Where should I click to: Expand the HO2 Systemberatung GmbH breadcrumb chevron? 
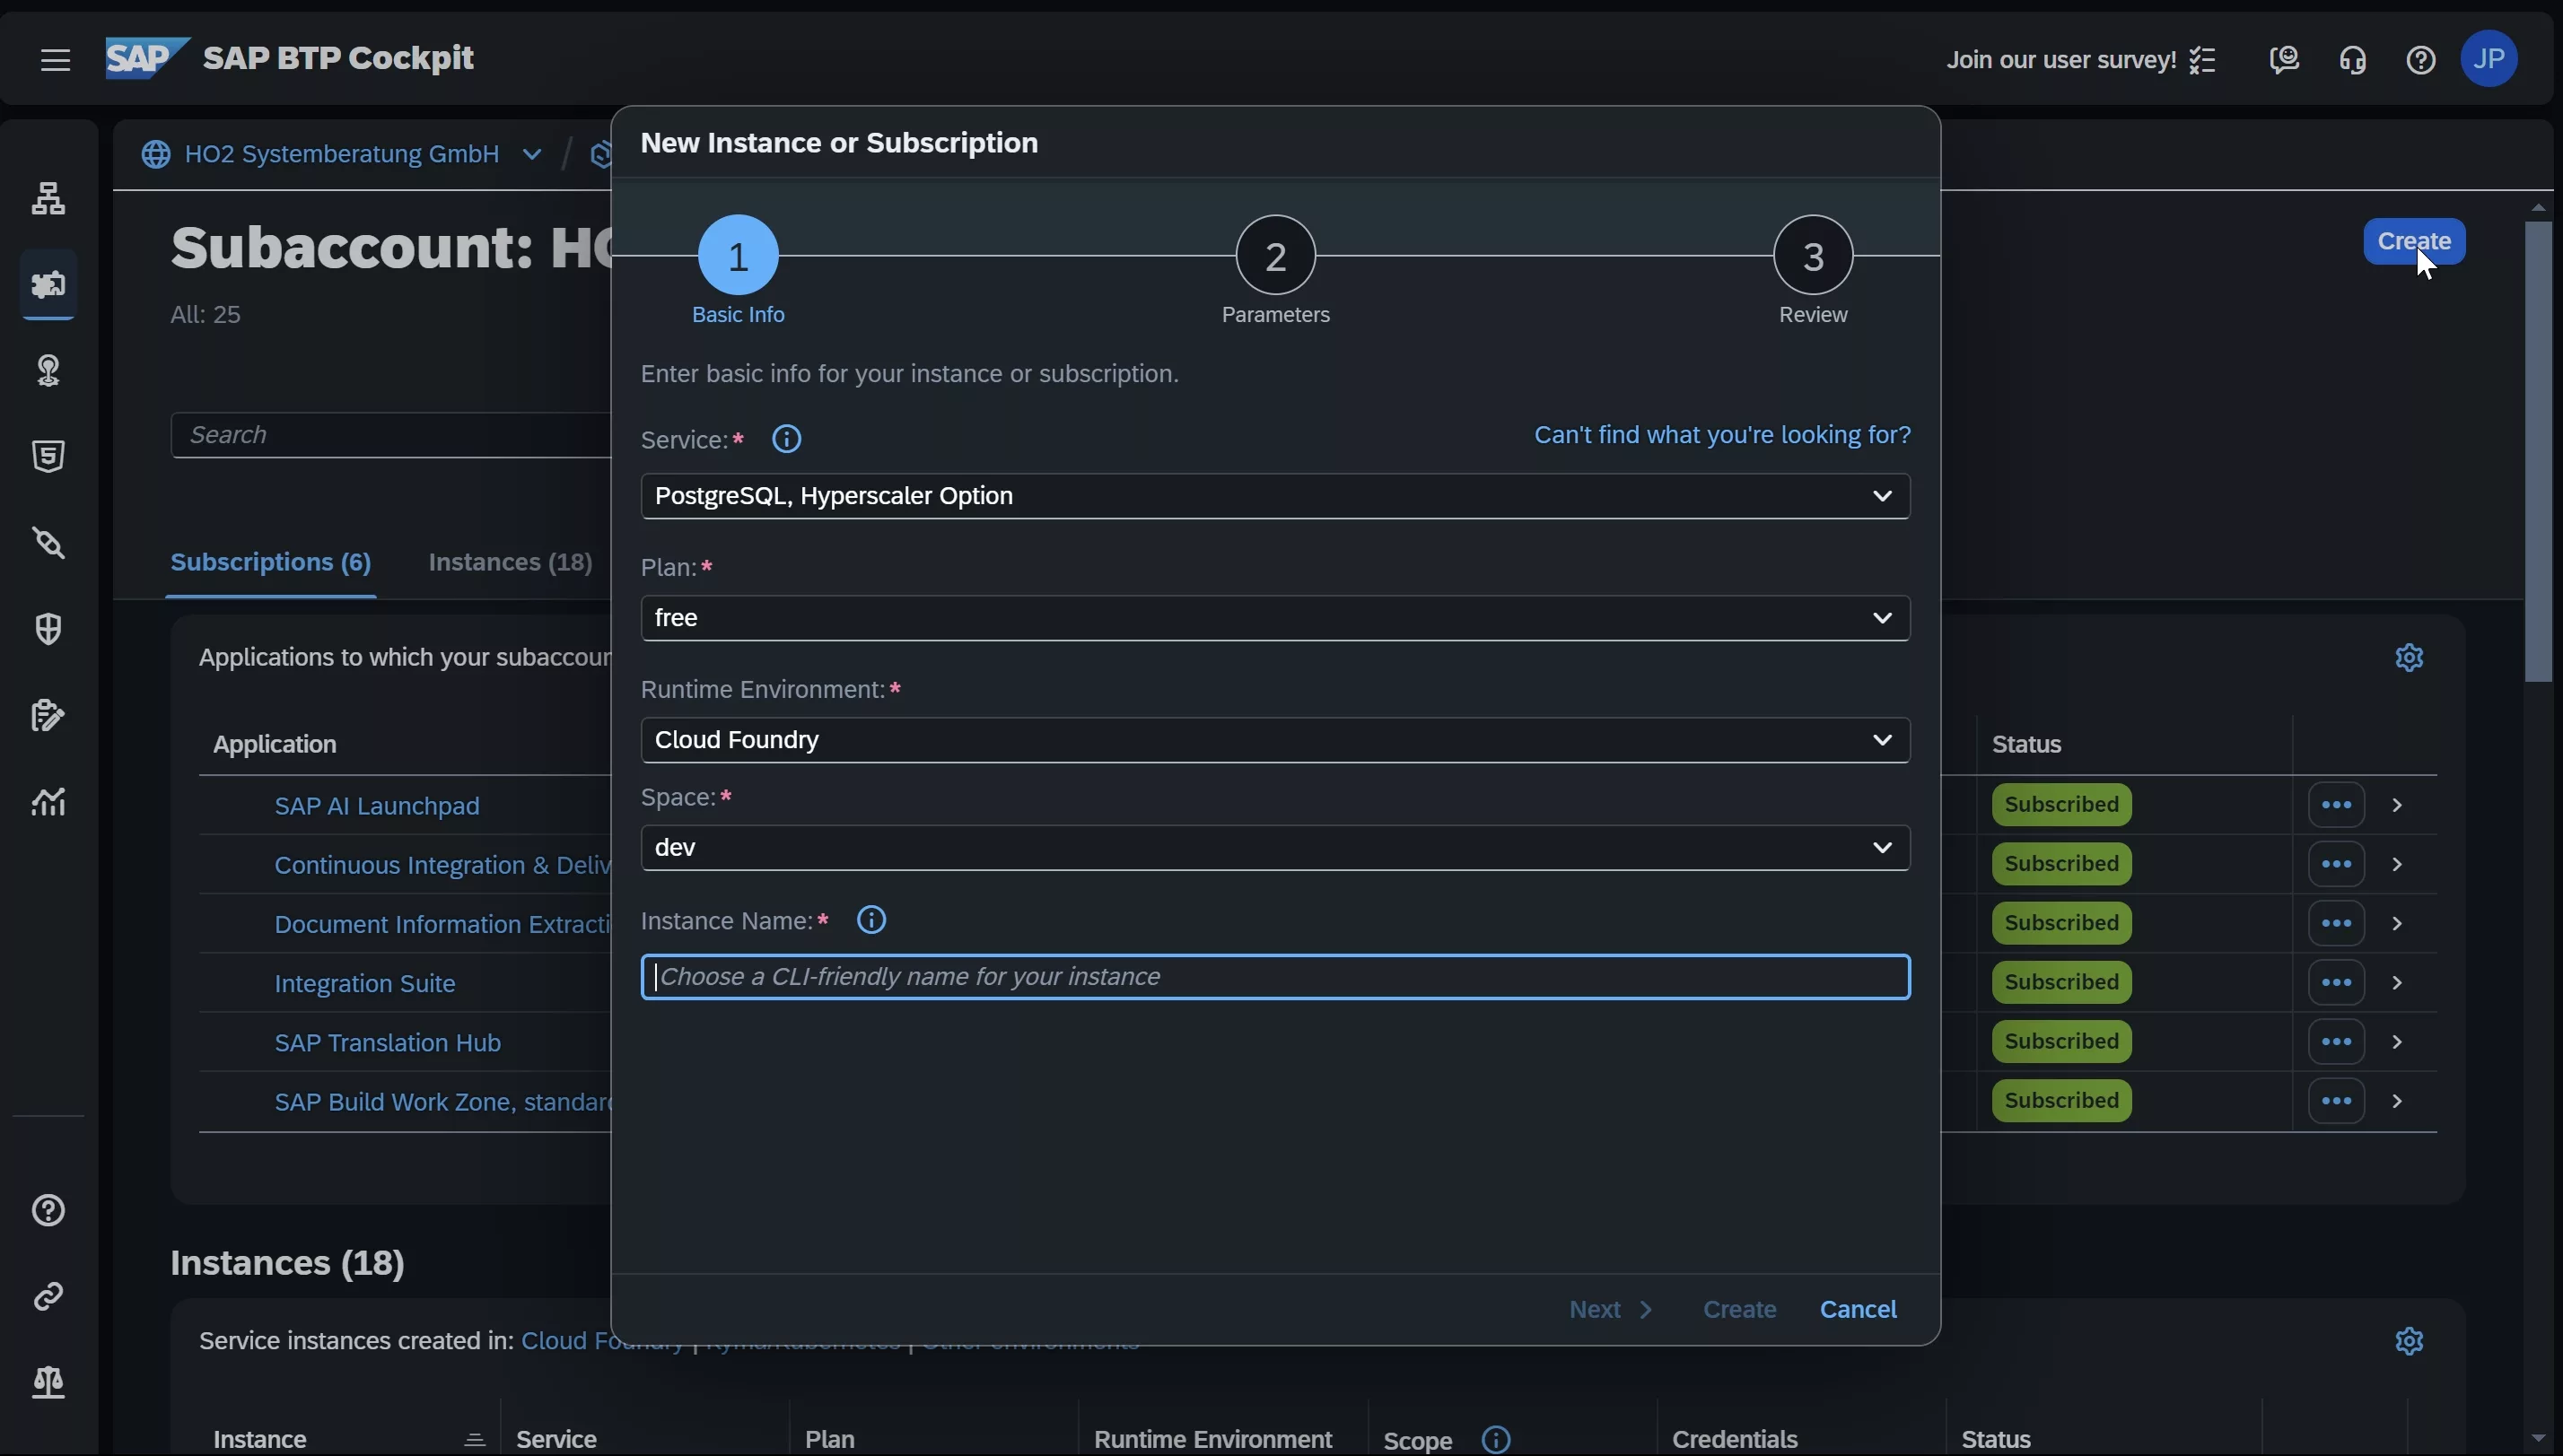tap(532, 155)
